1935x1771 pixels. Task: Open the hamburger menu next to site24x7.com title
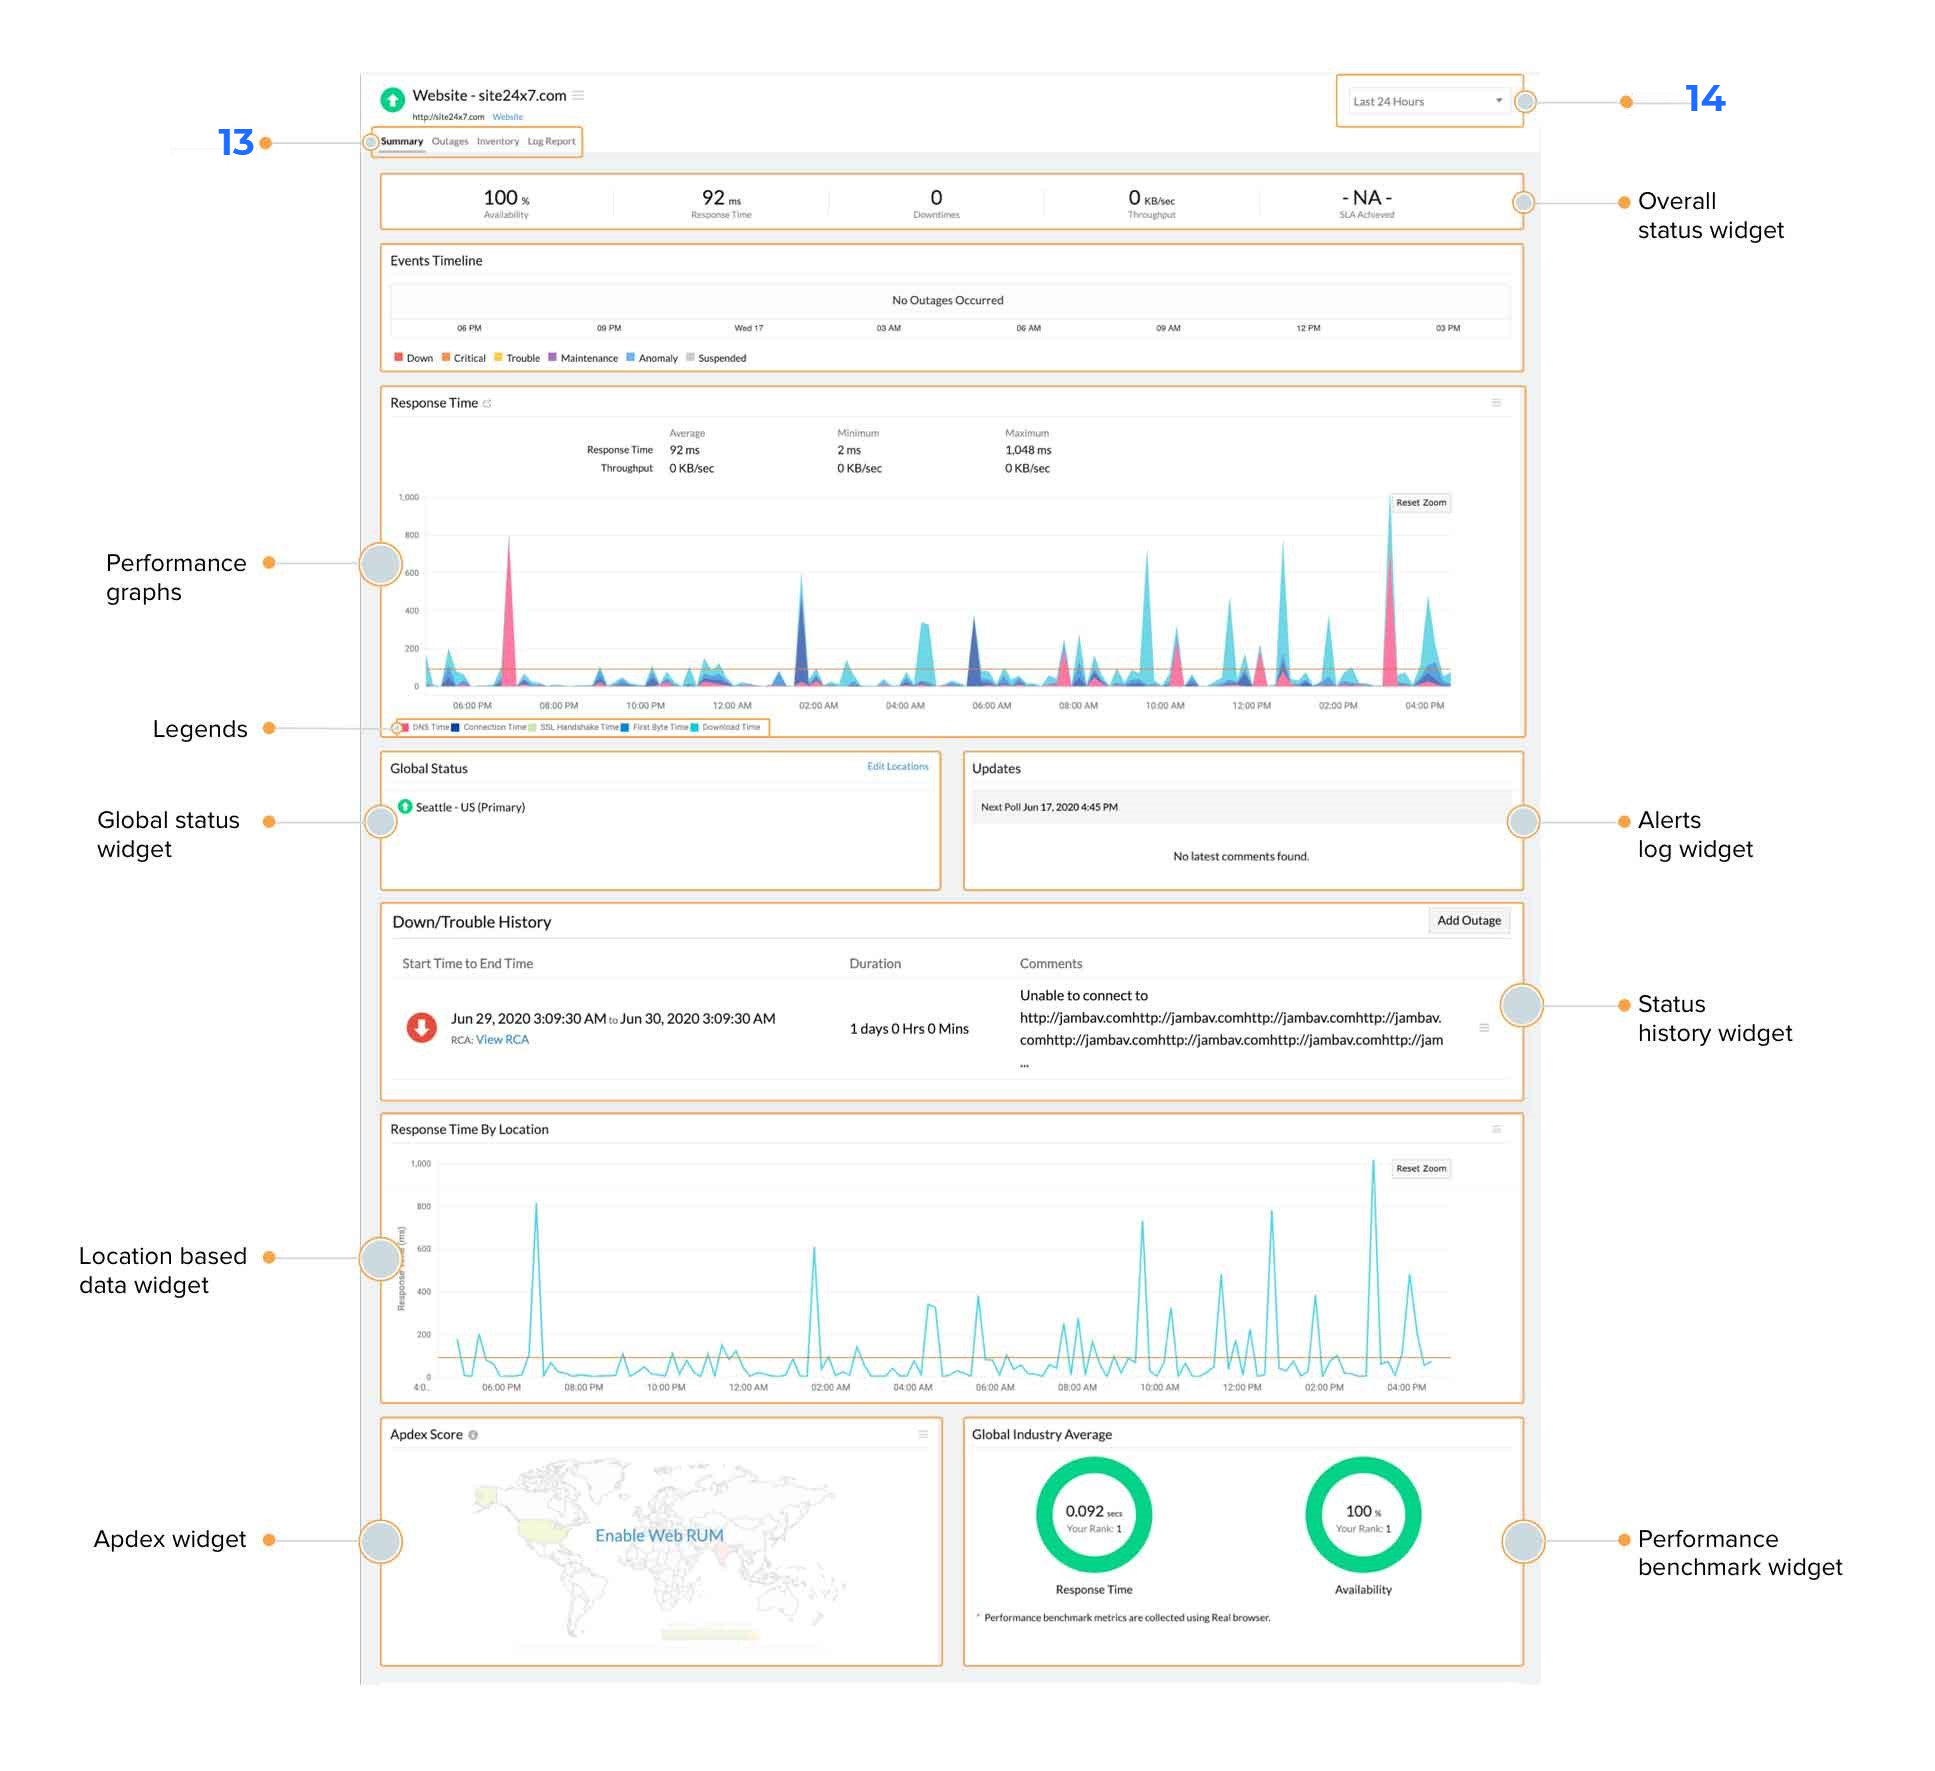point(578,95)
